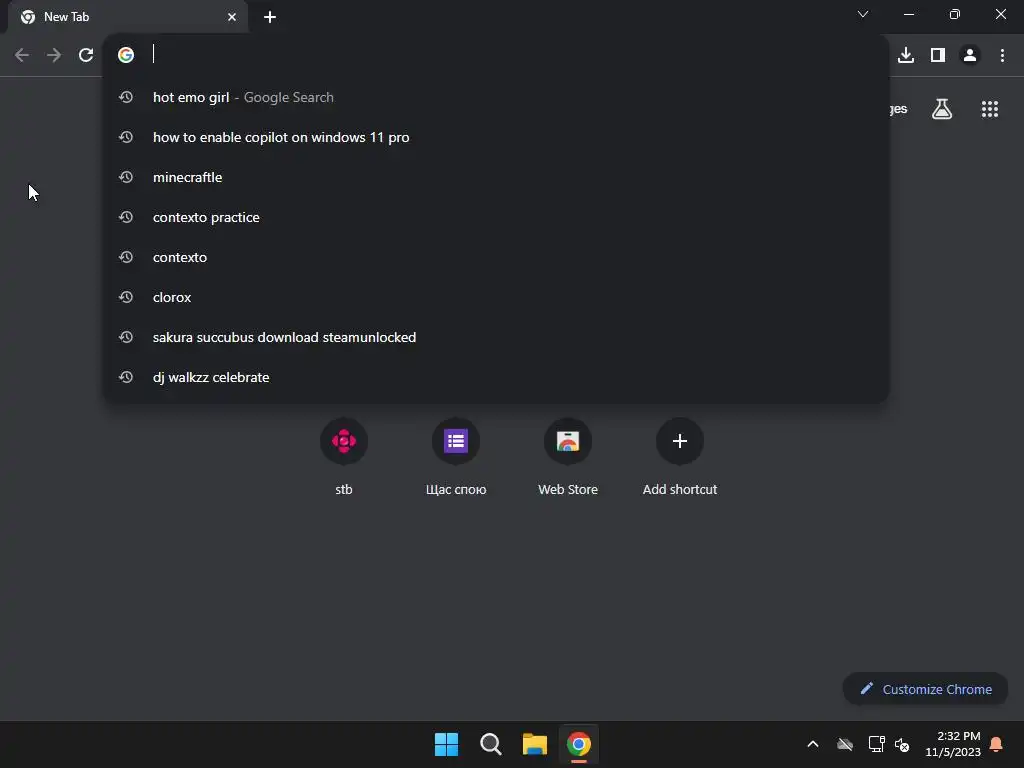
Task: Open the notification bell icon
Action: pos(997,744)
